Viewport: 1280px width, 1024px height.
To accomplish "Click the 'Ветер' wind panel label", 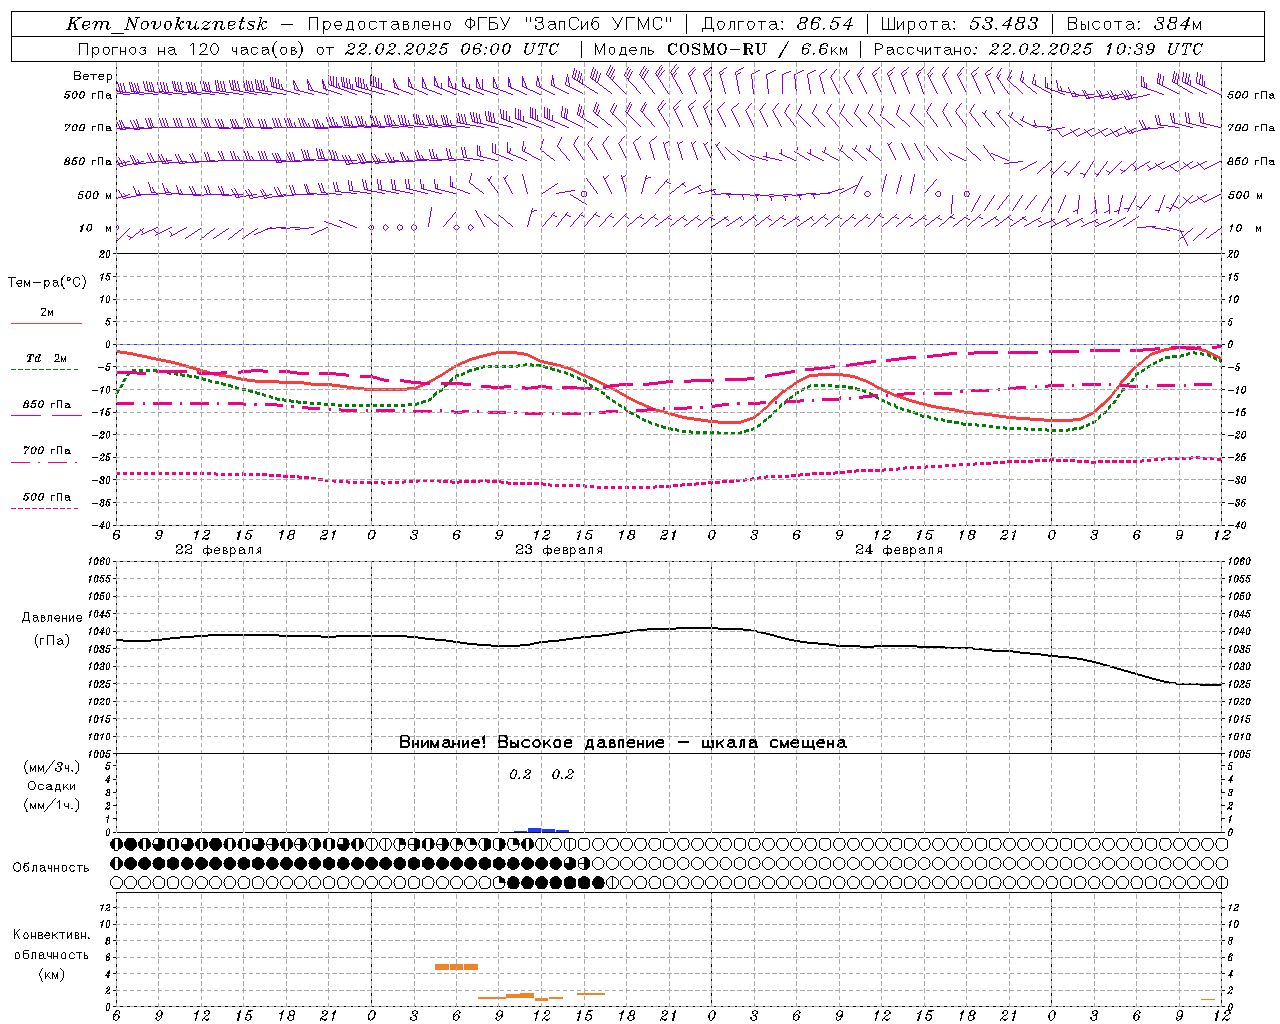I will 92,76.
